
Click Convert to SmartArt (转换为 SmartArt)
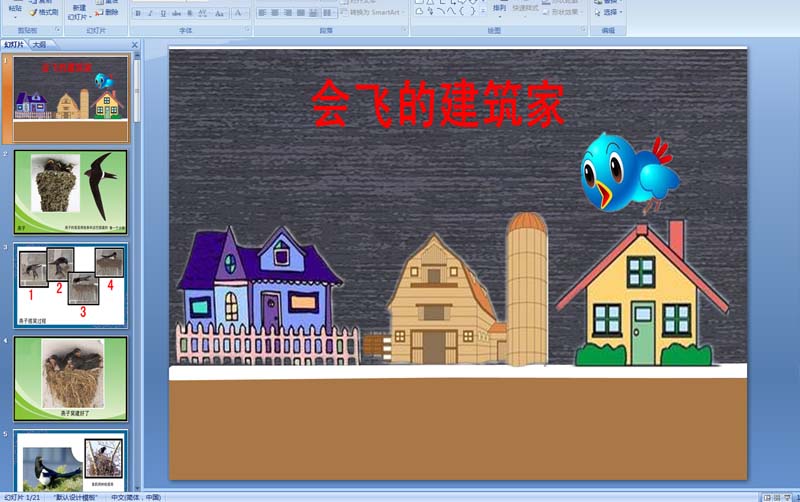(x=372, y=12)
